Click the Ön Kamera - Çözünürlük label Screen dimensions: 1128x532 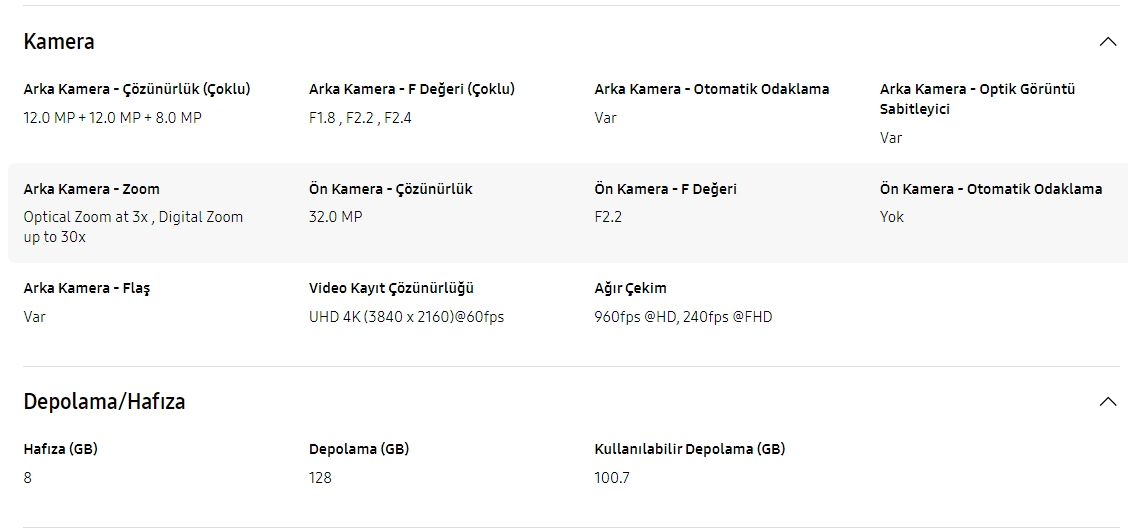pos(391,189)
